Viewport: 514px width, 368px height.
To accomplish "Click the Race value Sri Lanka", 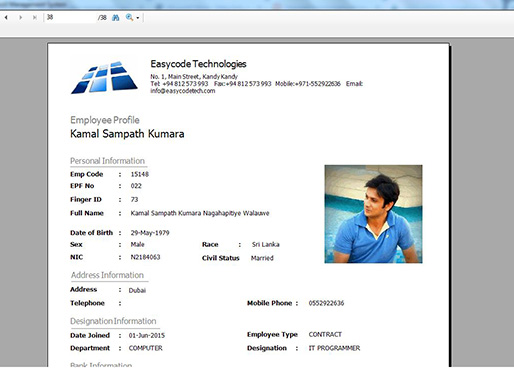I will (266, 244).
